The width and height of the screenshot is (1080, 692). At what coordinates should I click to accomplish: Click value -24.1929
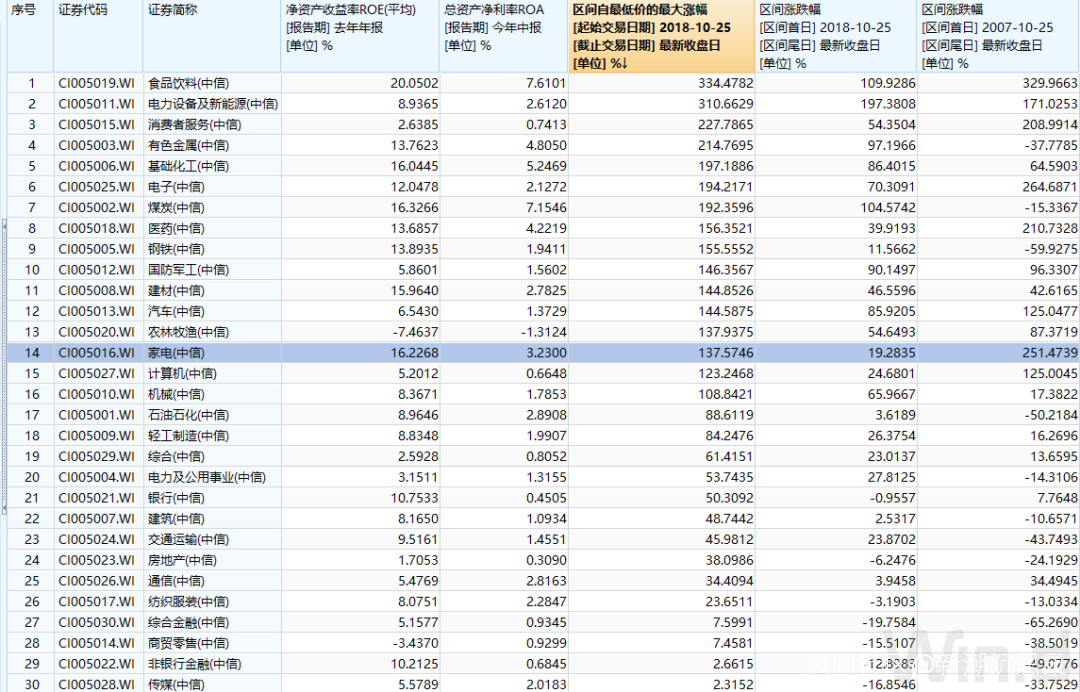(1050, 560)
